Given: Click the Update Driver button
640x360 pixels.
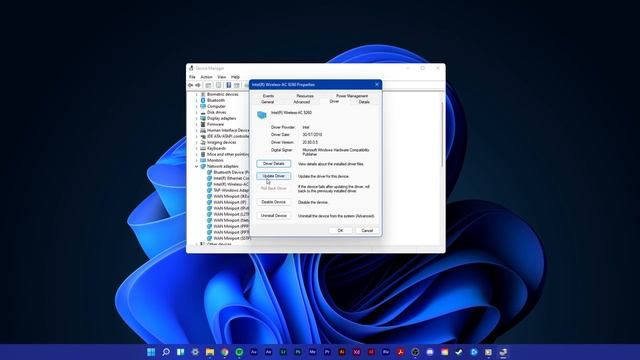Looking at the screenshot, I should (273, 176).
